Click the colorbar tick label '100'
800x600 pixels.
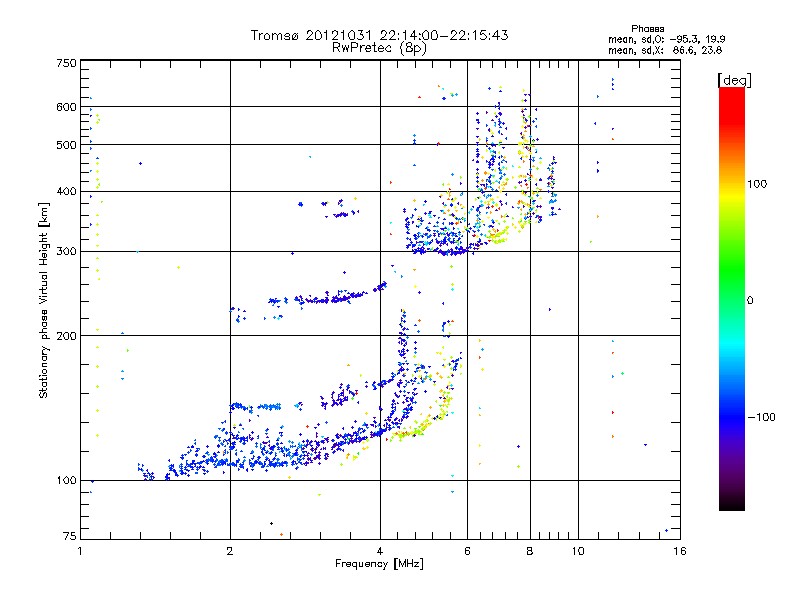[757, 184]
